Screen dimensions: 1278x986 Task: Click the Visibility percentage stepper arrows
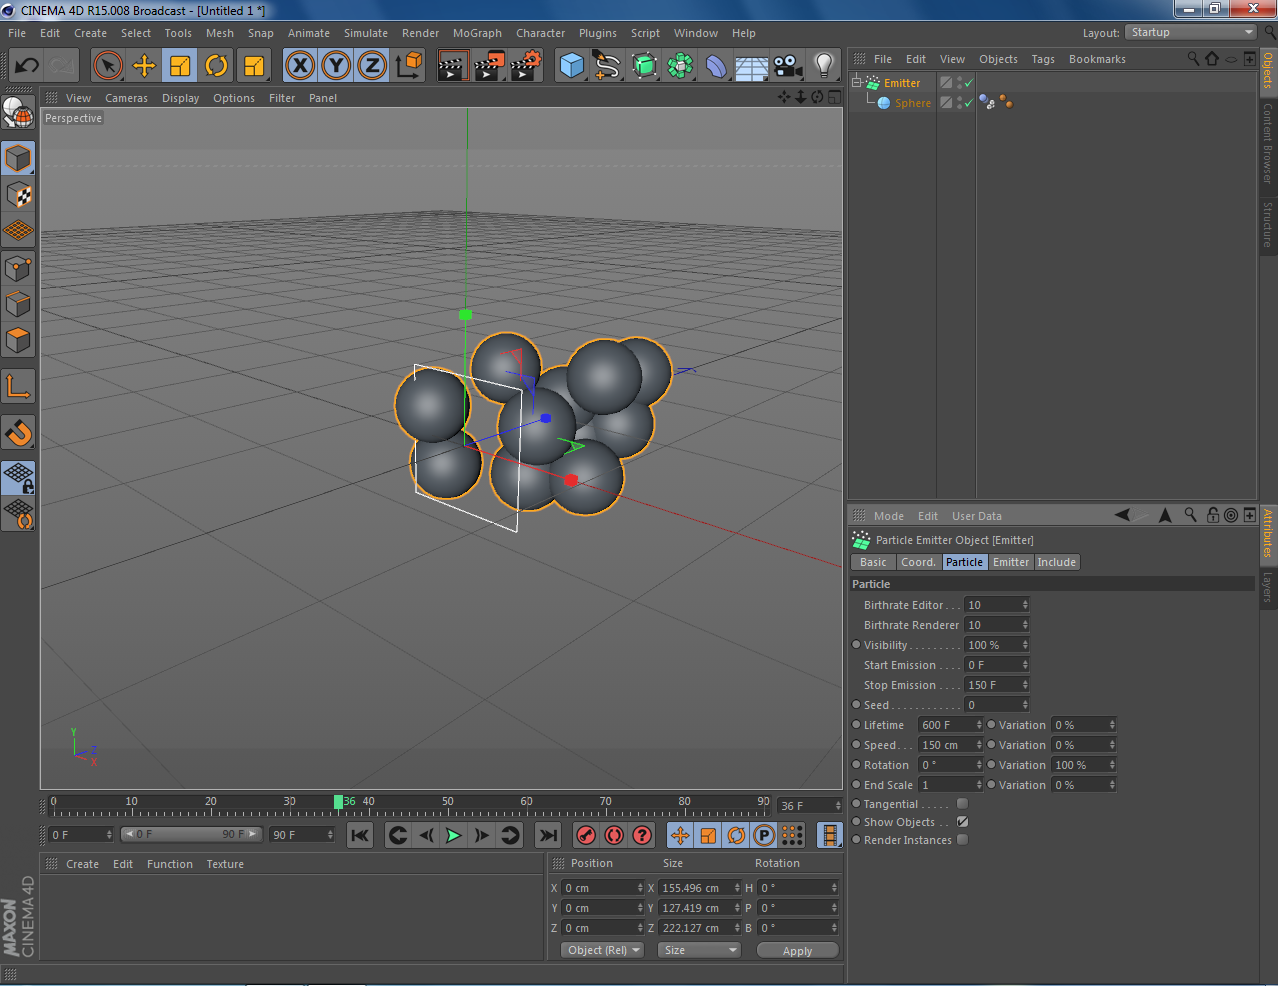point(1025,645)
